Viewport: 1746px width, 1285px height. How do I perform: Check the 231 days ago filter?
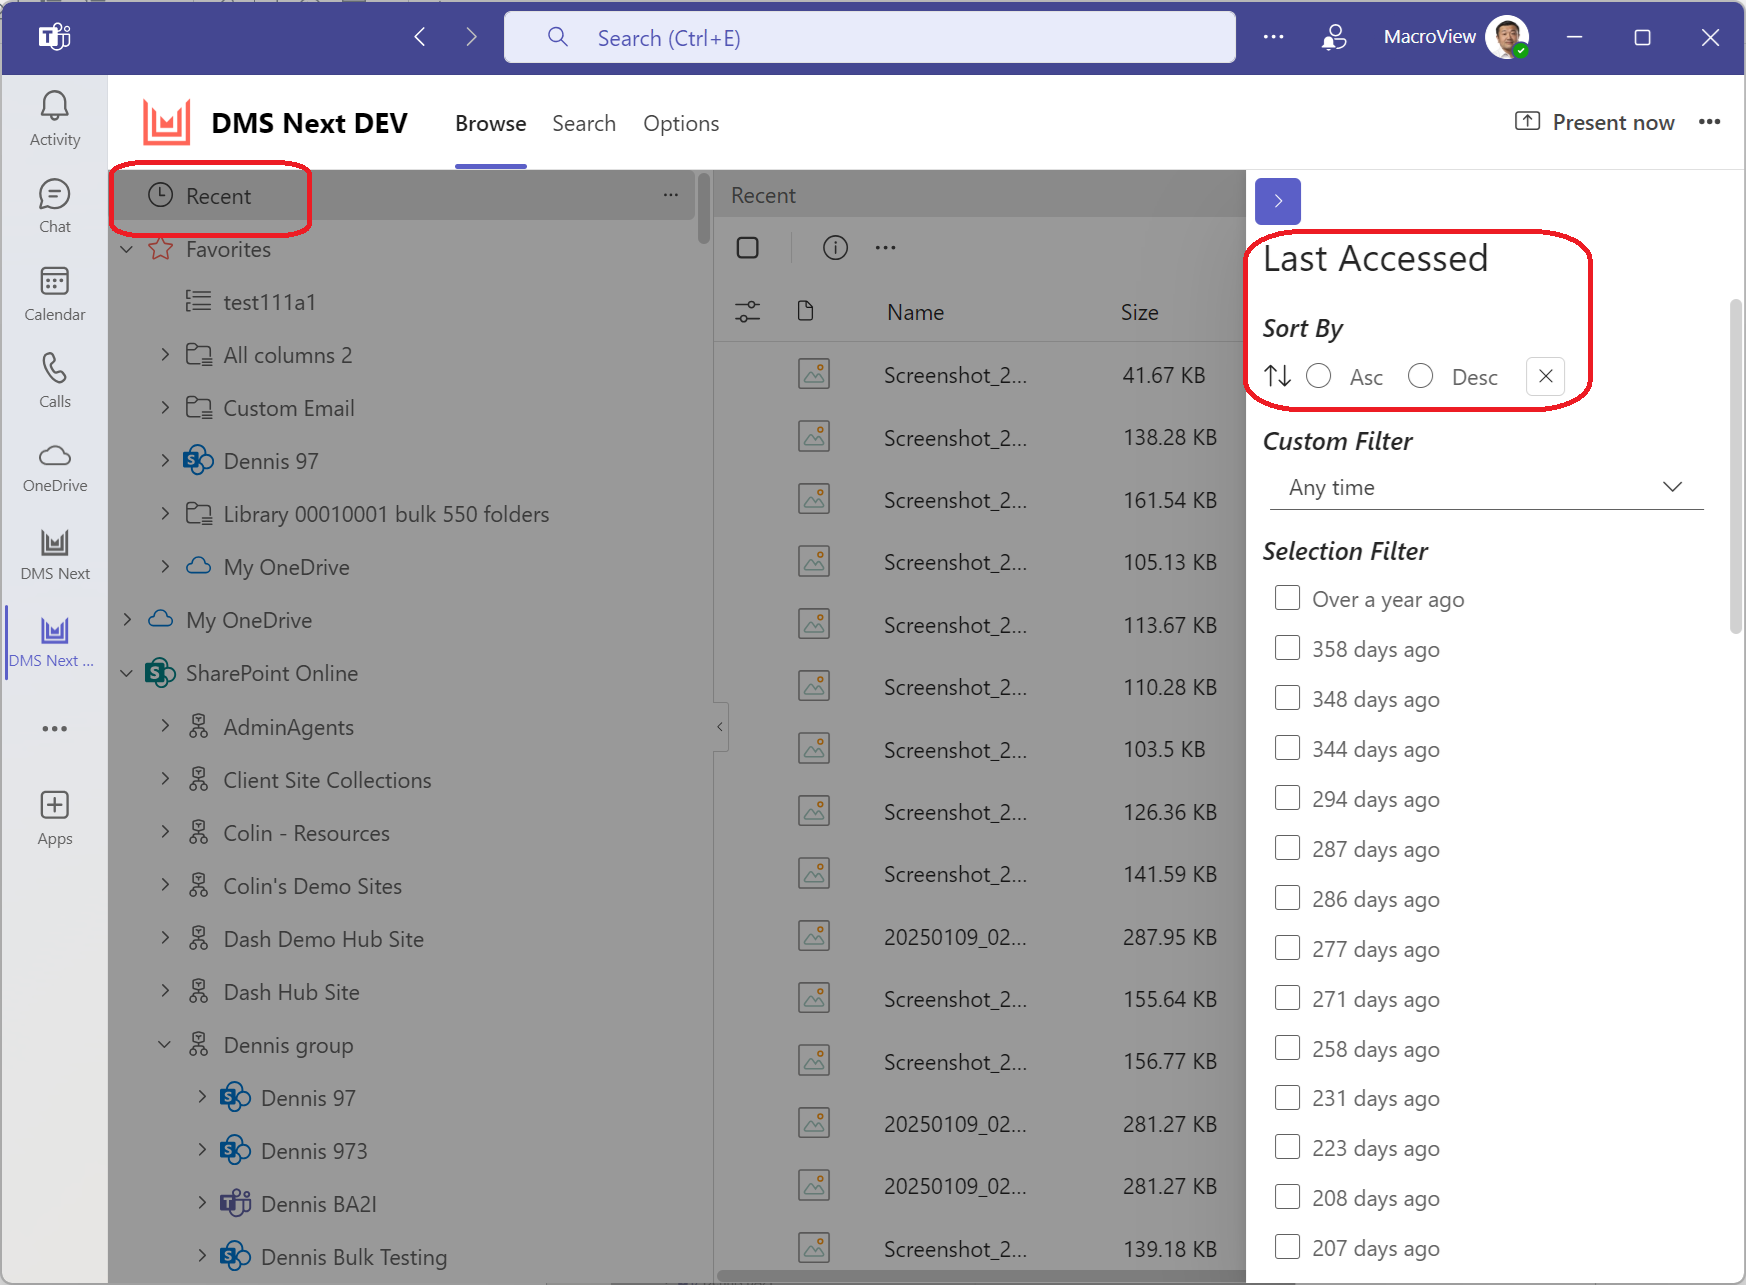pyautogui.click(x=1288, y=1097)
